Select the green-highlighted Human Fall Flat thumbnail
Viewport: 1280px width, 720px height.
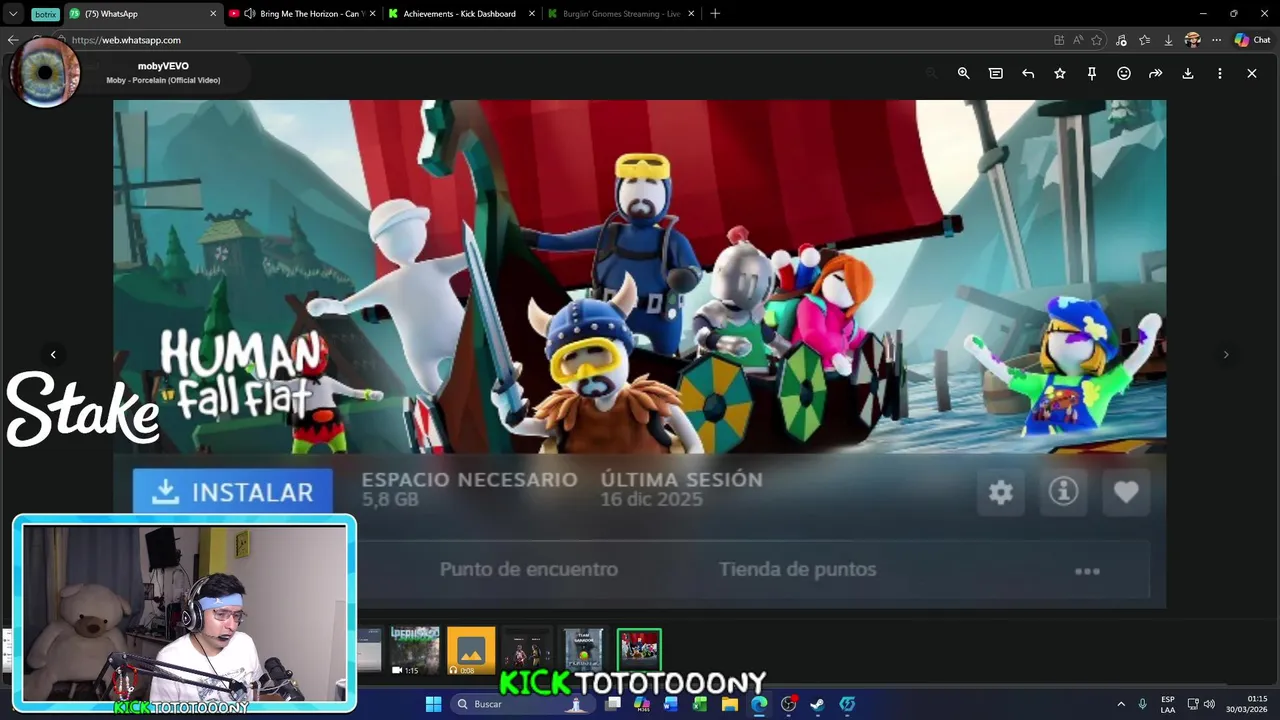click(x=639, y=651)
